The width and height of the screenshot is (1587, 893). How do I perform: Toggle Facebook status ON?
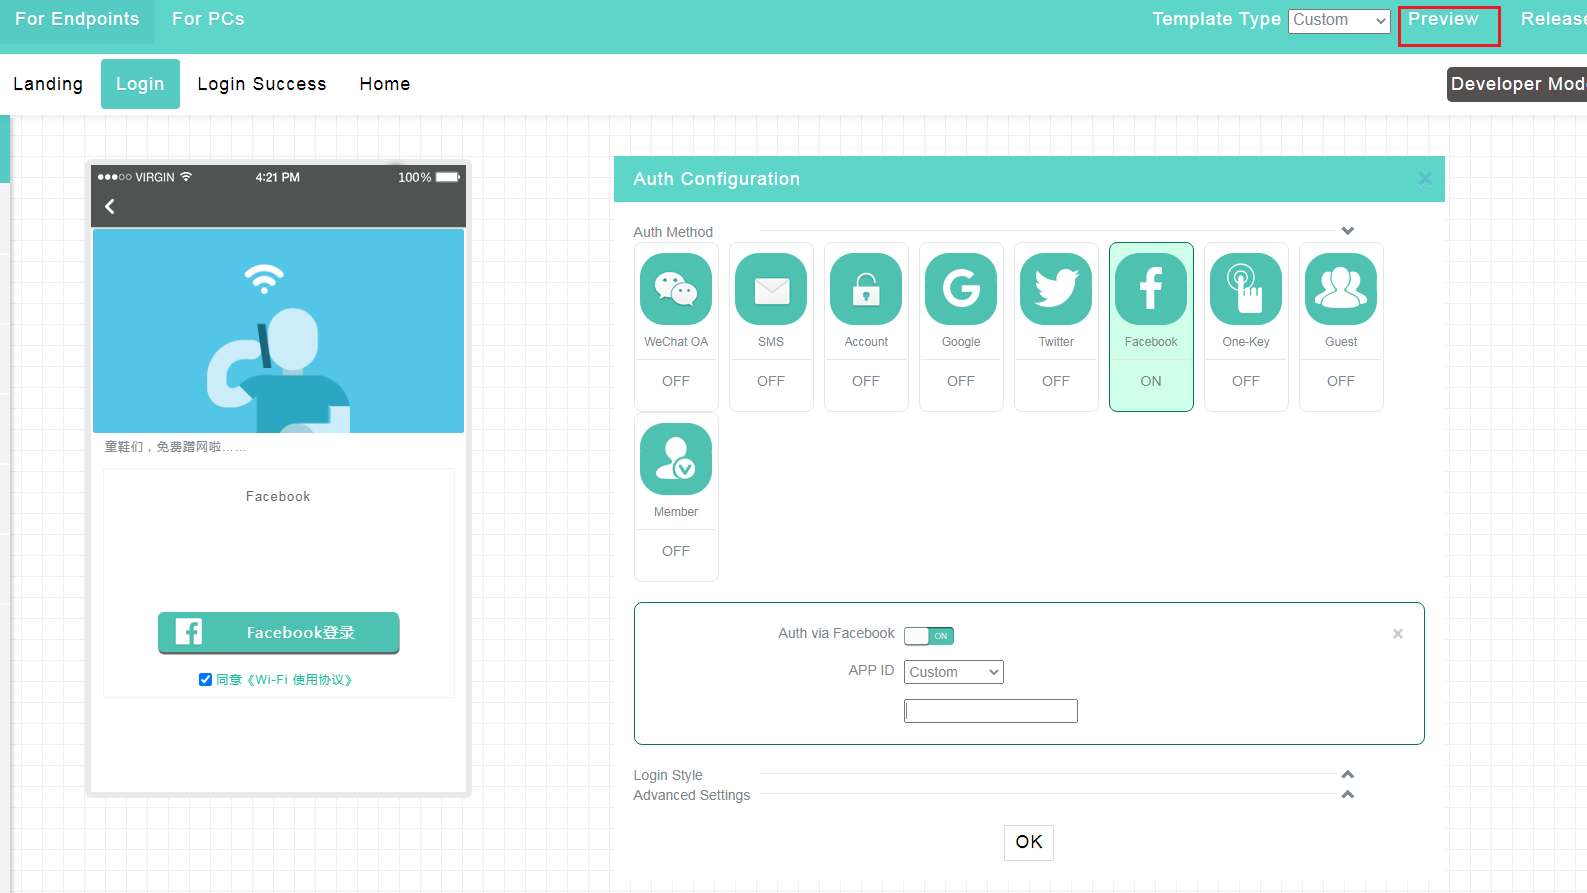pos(1151,381)
